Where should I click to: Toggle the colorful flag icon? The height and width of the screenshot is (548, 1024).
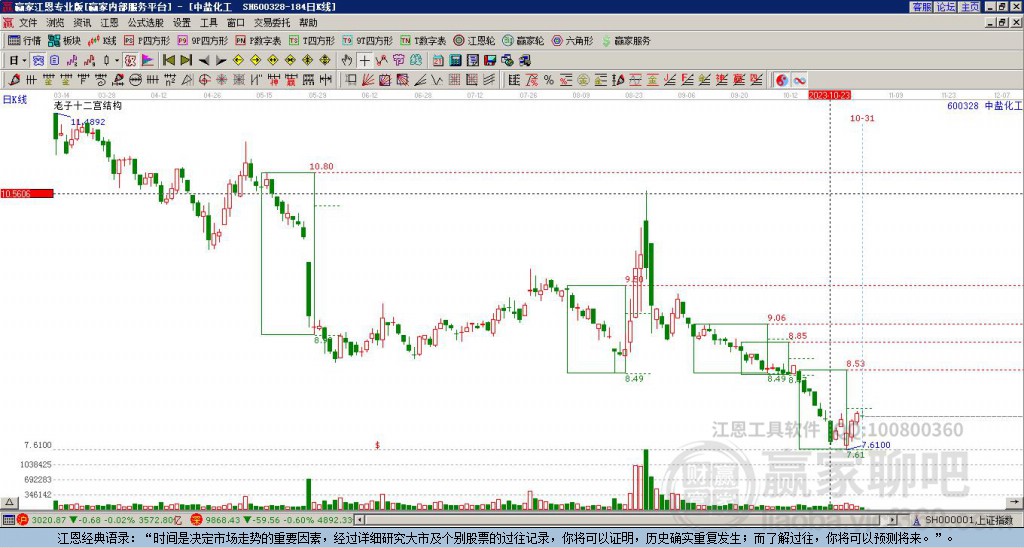point(148,60)
